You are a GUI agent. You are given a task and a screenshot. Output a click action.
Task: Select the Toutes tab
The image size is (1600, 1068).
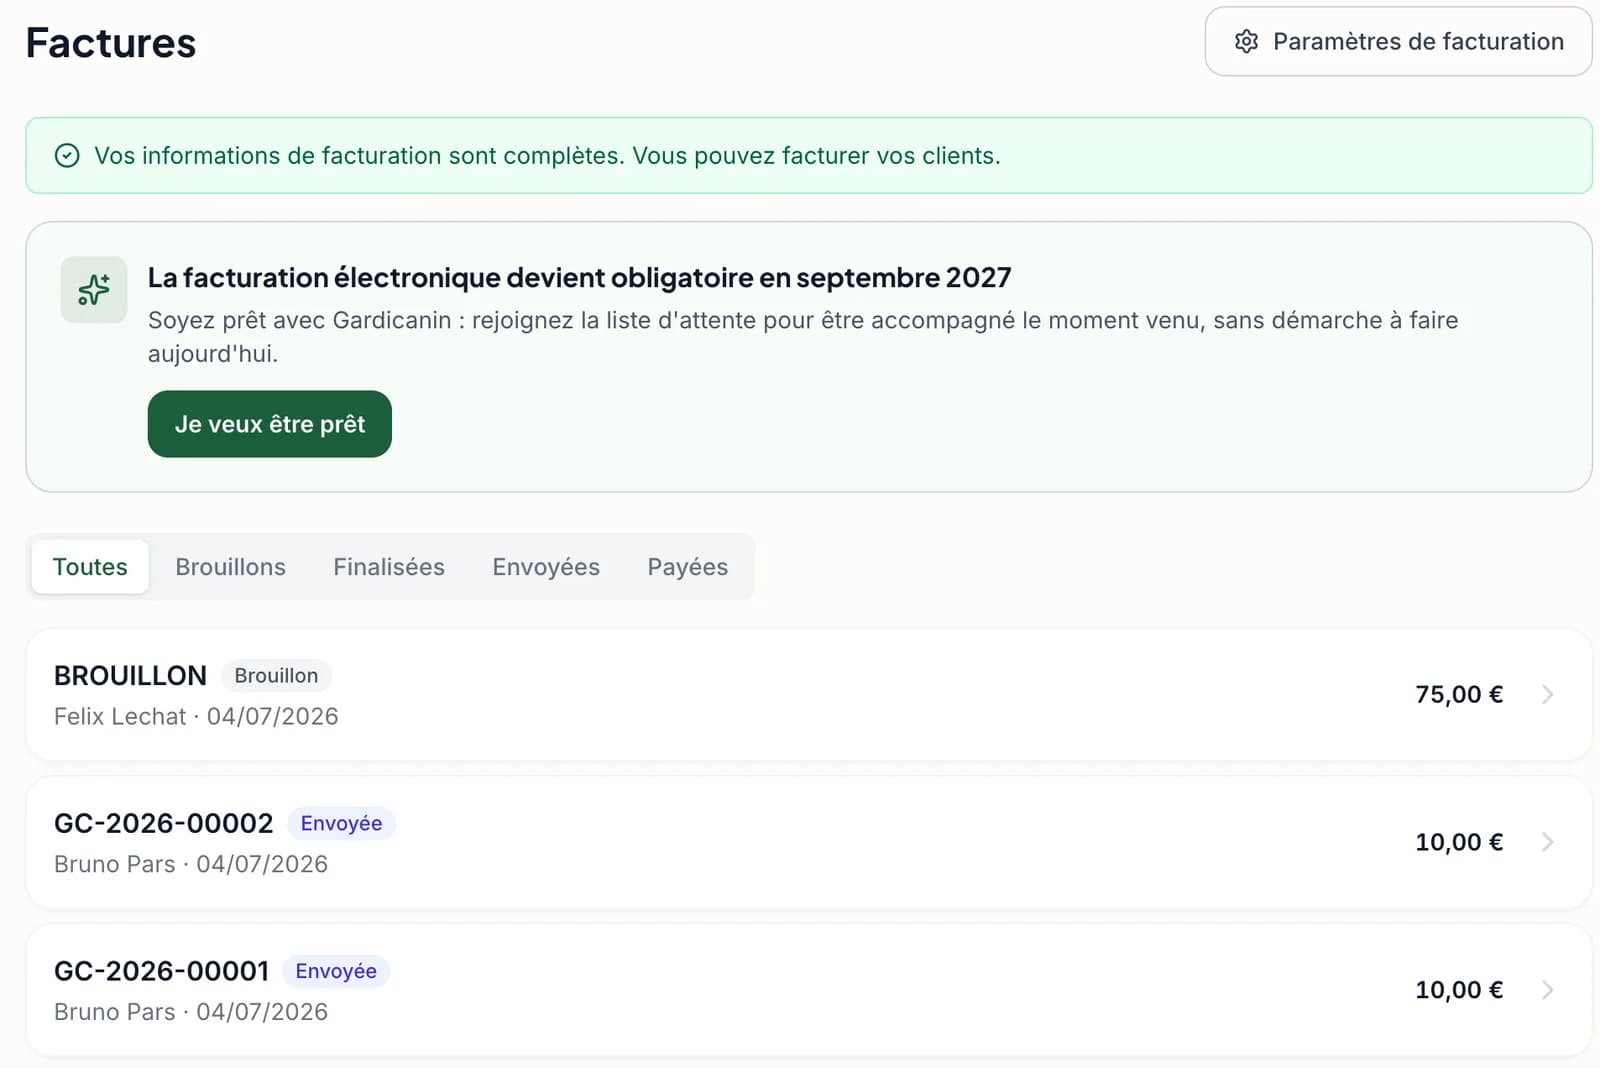[x=90, y=567]
